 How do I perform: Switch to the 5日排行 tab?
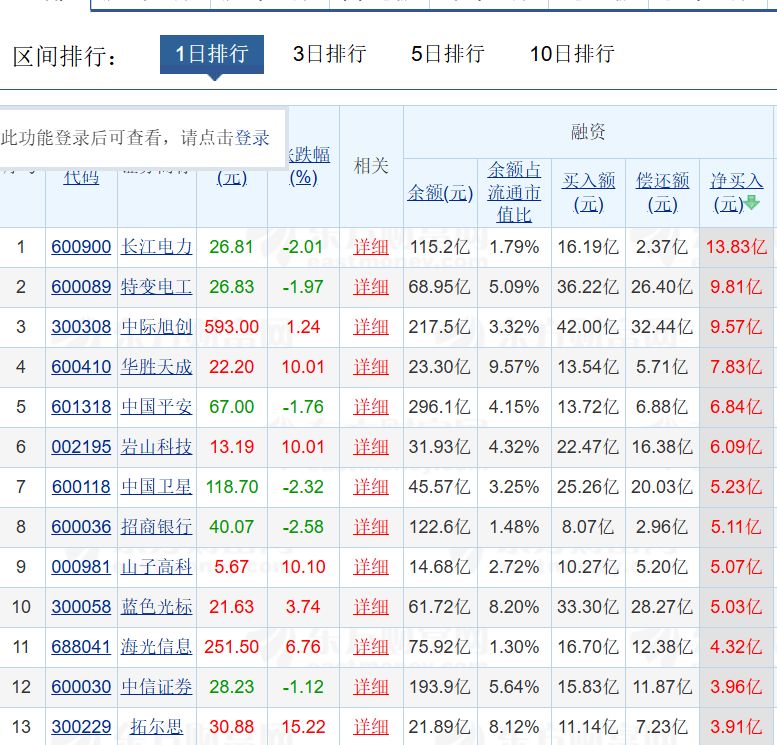447,54
